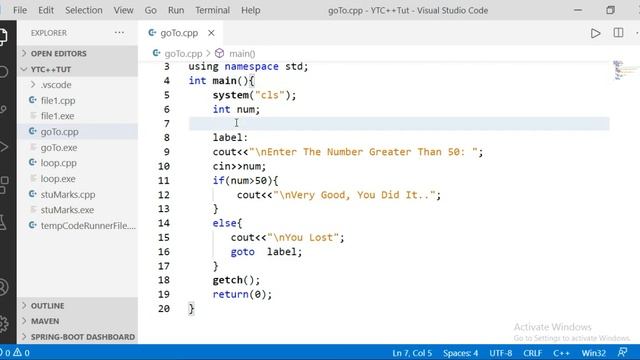Viewport: 640px width, 360px height.
Task: Open the Explorer activity bar icon
Action: [2, 36]
